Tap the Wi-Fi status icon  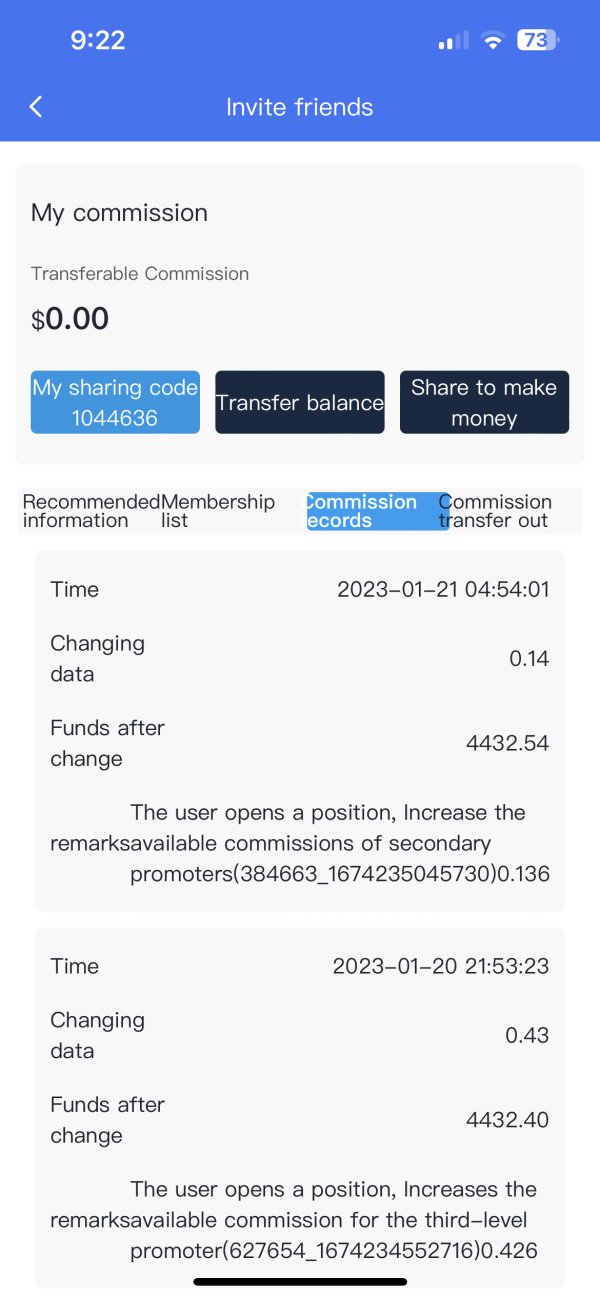point(491,41)
